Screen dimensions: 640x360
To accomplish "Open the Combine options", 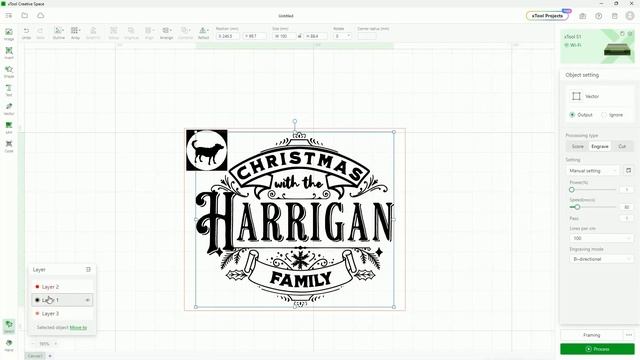I will pos(185,33).
